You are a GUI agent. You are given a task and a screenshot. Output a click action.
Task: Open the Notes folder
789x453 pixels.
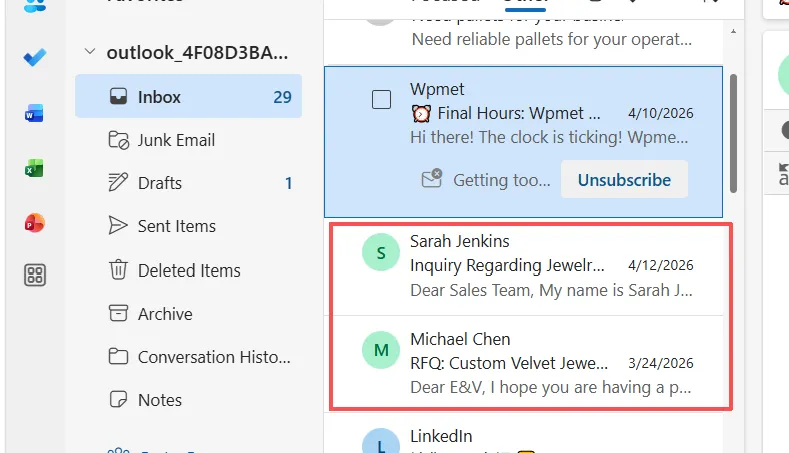click(160, 400)
